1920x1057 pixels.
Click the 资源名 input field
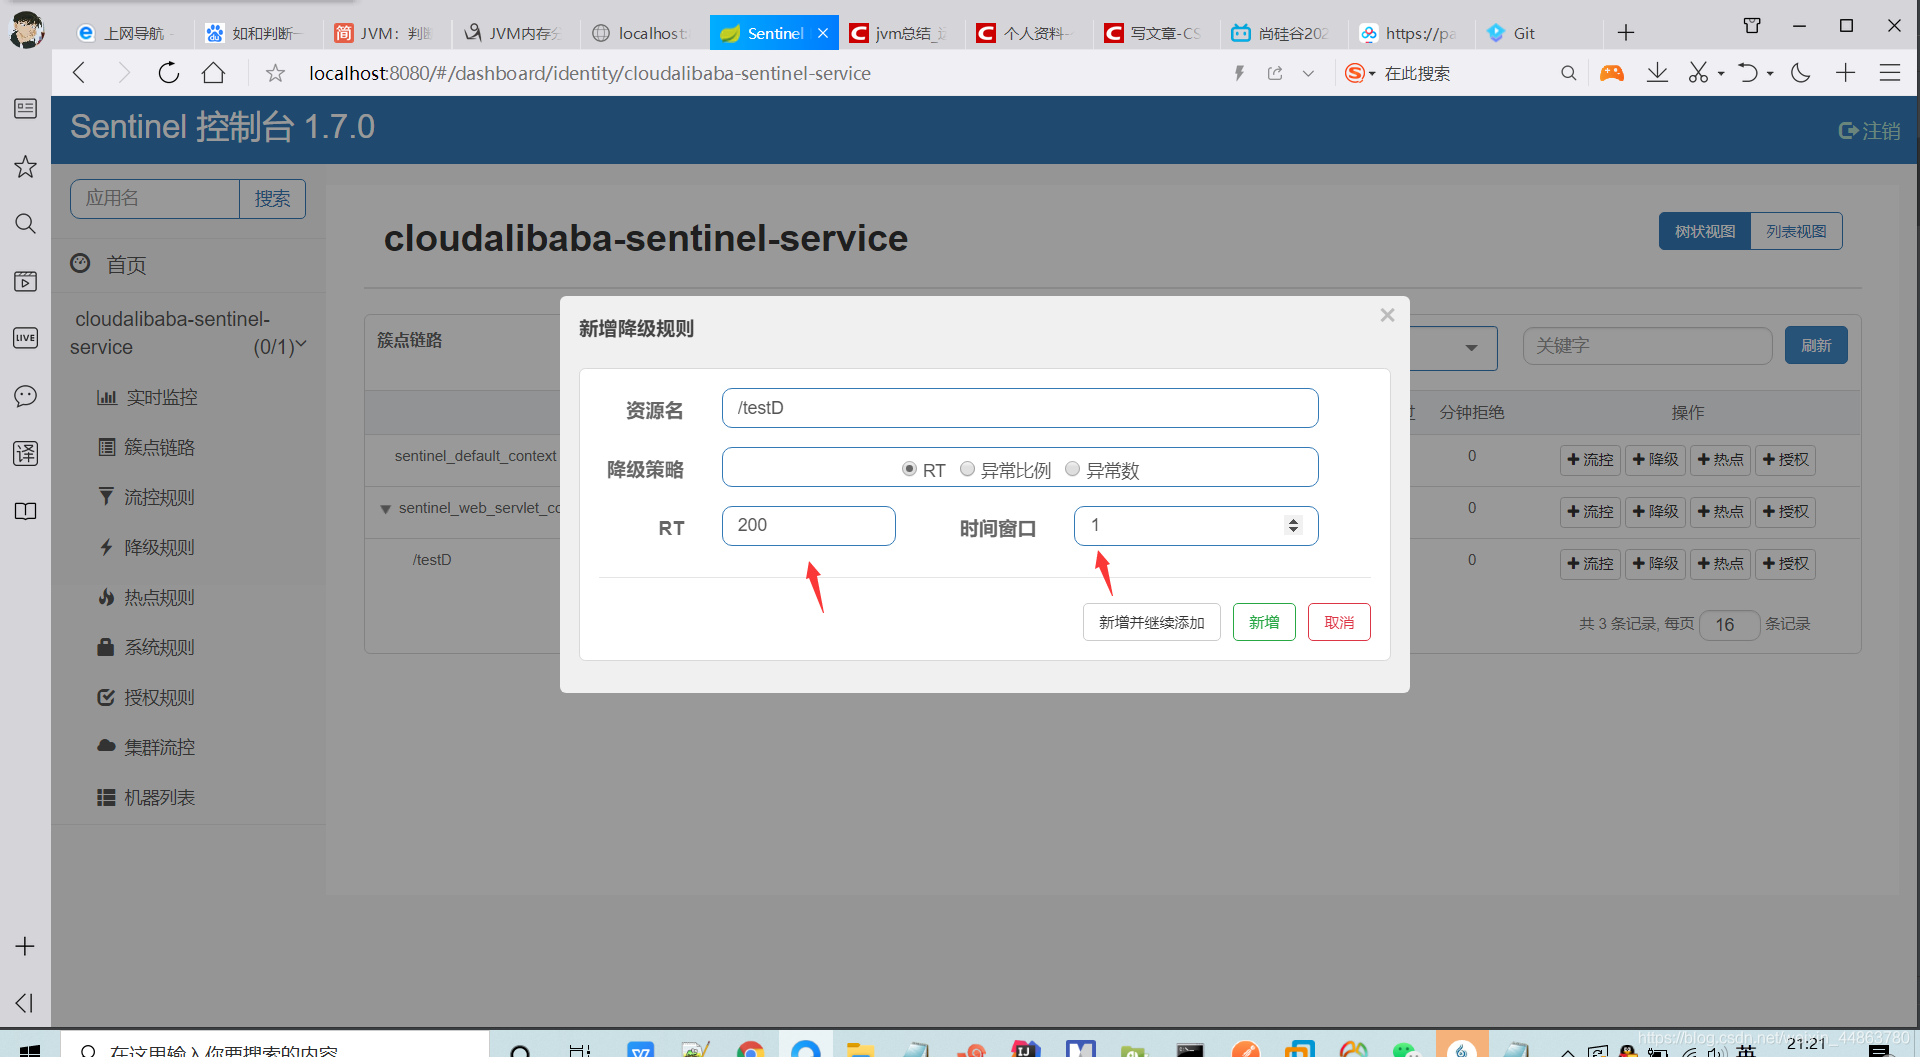(x=1020, y=408)
